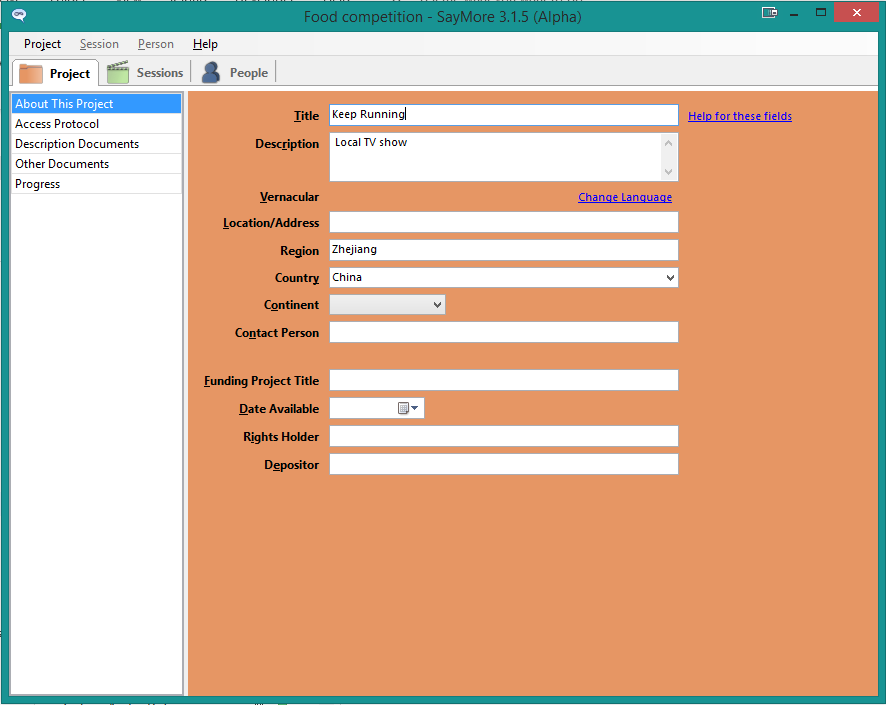Open the Help for these fields link
The width and height of the screenshot is (886, 705).
pos(740,116)
